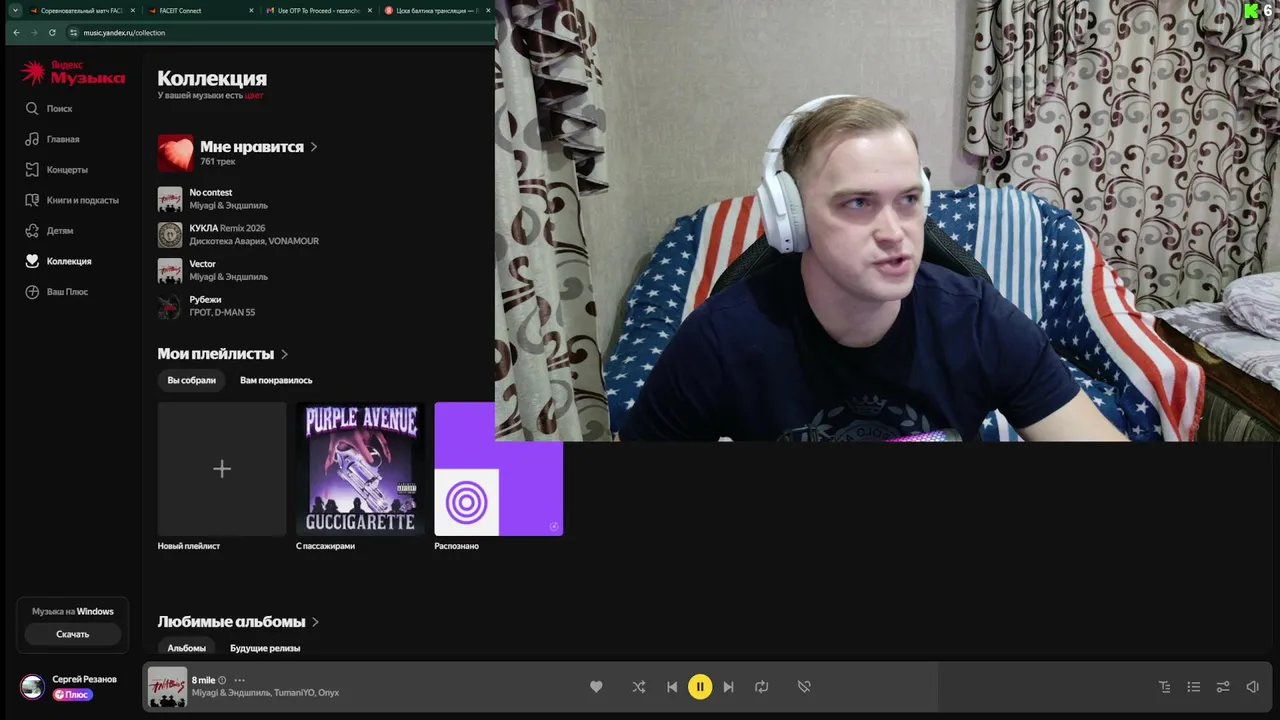Click the Kick logo overlay
The width and height of the screenshot is (1280, 720).
[x=1251, y=11]
